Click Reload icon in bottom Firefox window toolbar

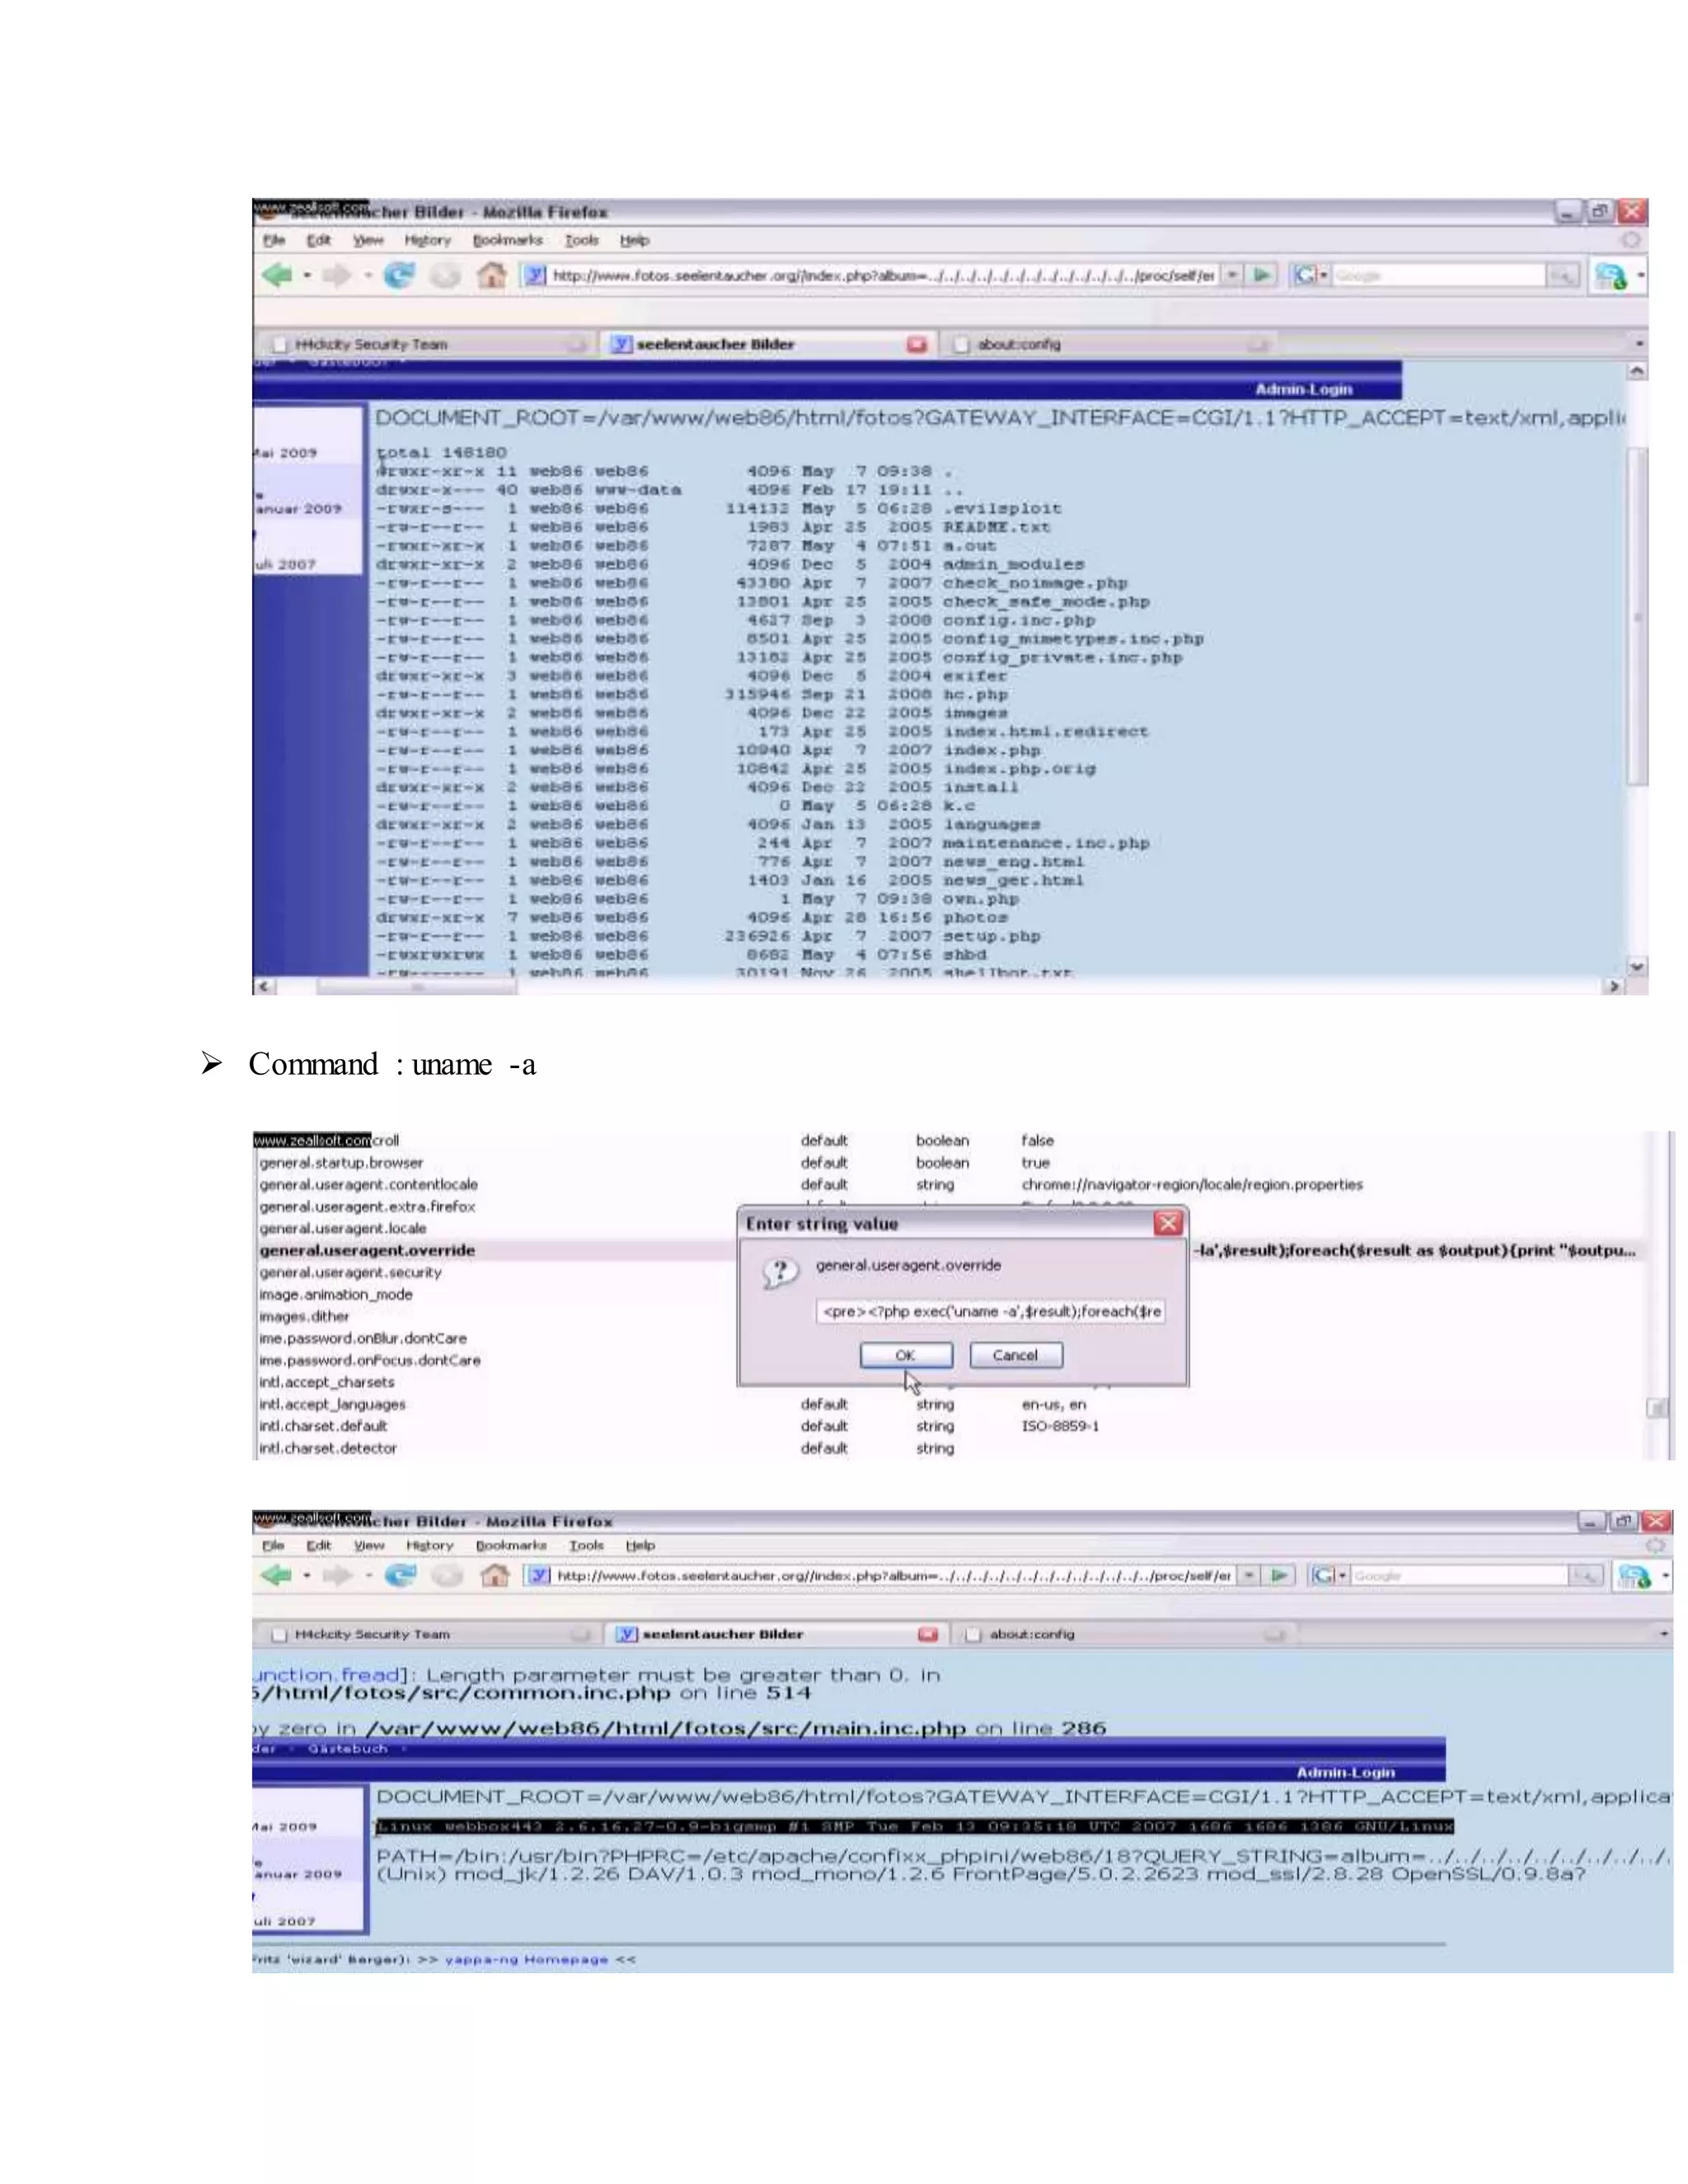tap(400, 1576)
